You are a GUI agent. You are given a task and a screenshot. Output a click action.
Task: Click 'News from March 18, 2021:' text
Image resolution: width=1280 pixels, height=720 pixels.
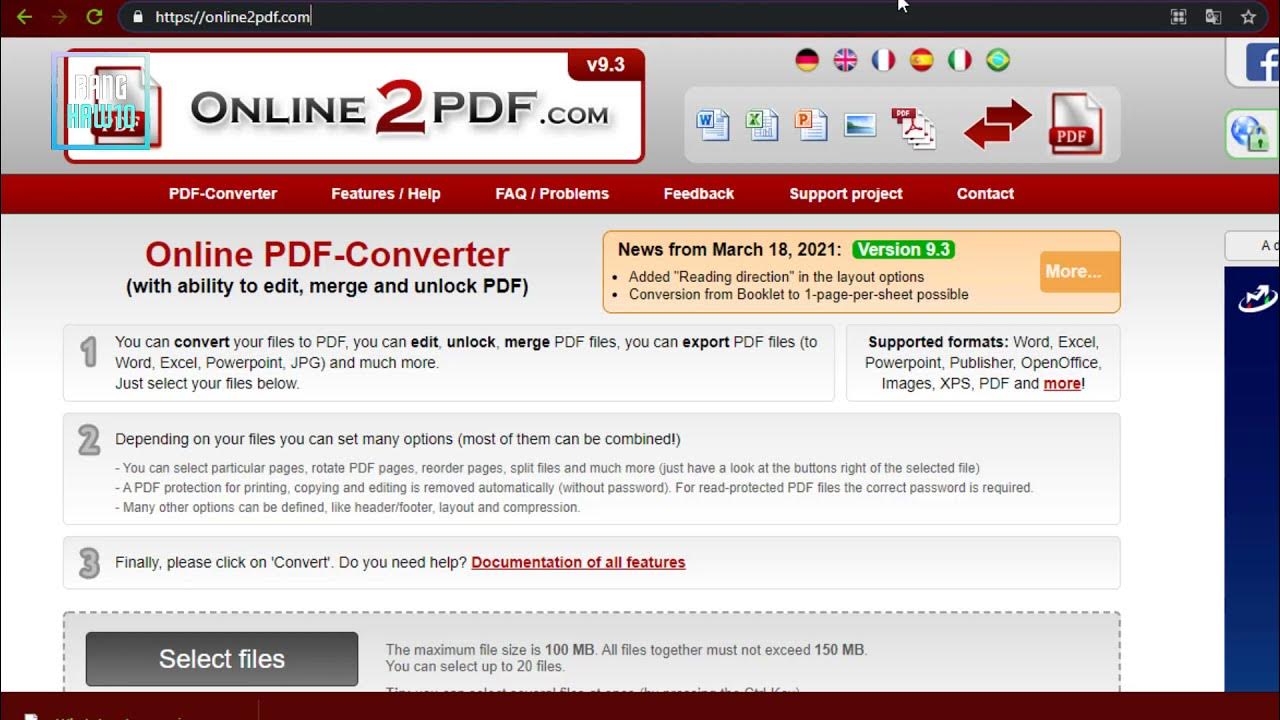click(730, 250)
